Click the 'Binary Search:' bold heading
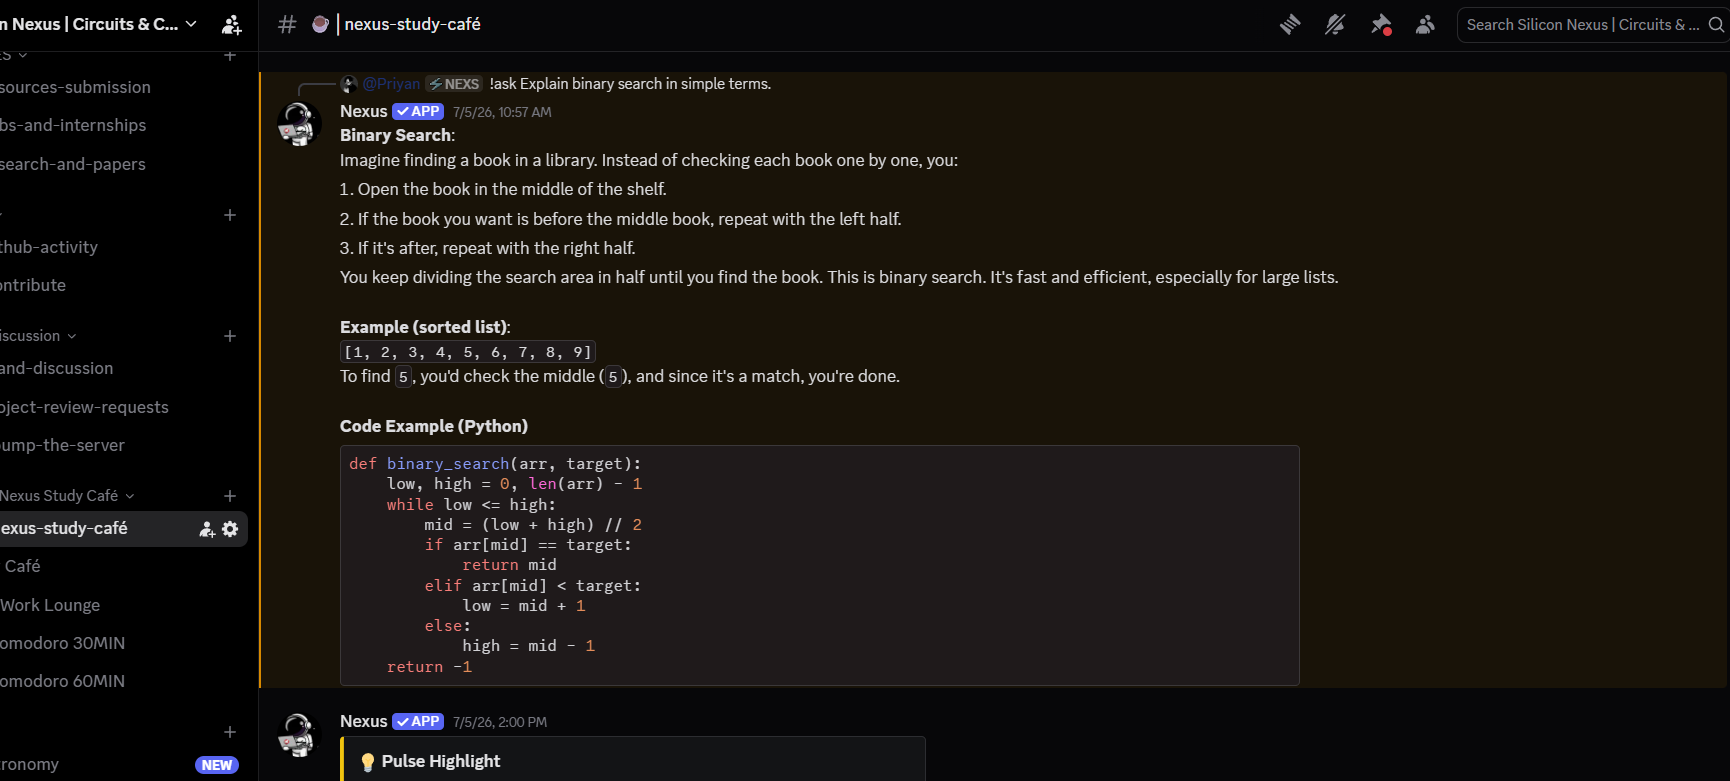The width and height of the screenshot is (1730, 781). pyautogui.click(x=397, y=135)
